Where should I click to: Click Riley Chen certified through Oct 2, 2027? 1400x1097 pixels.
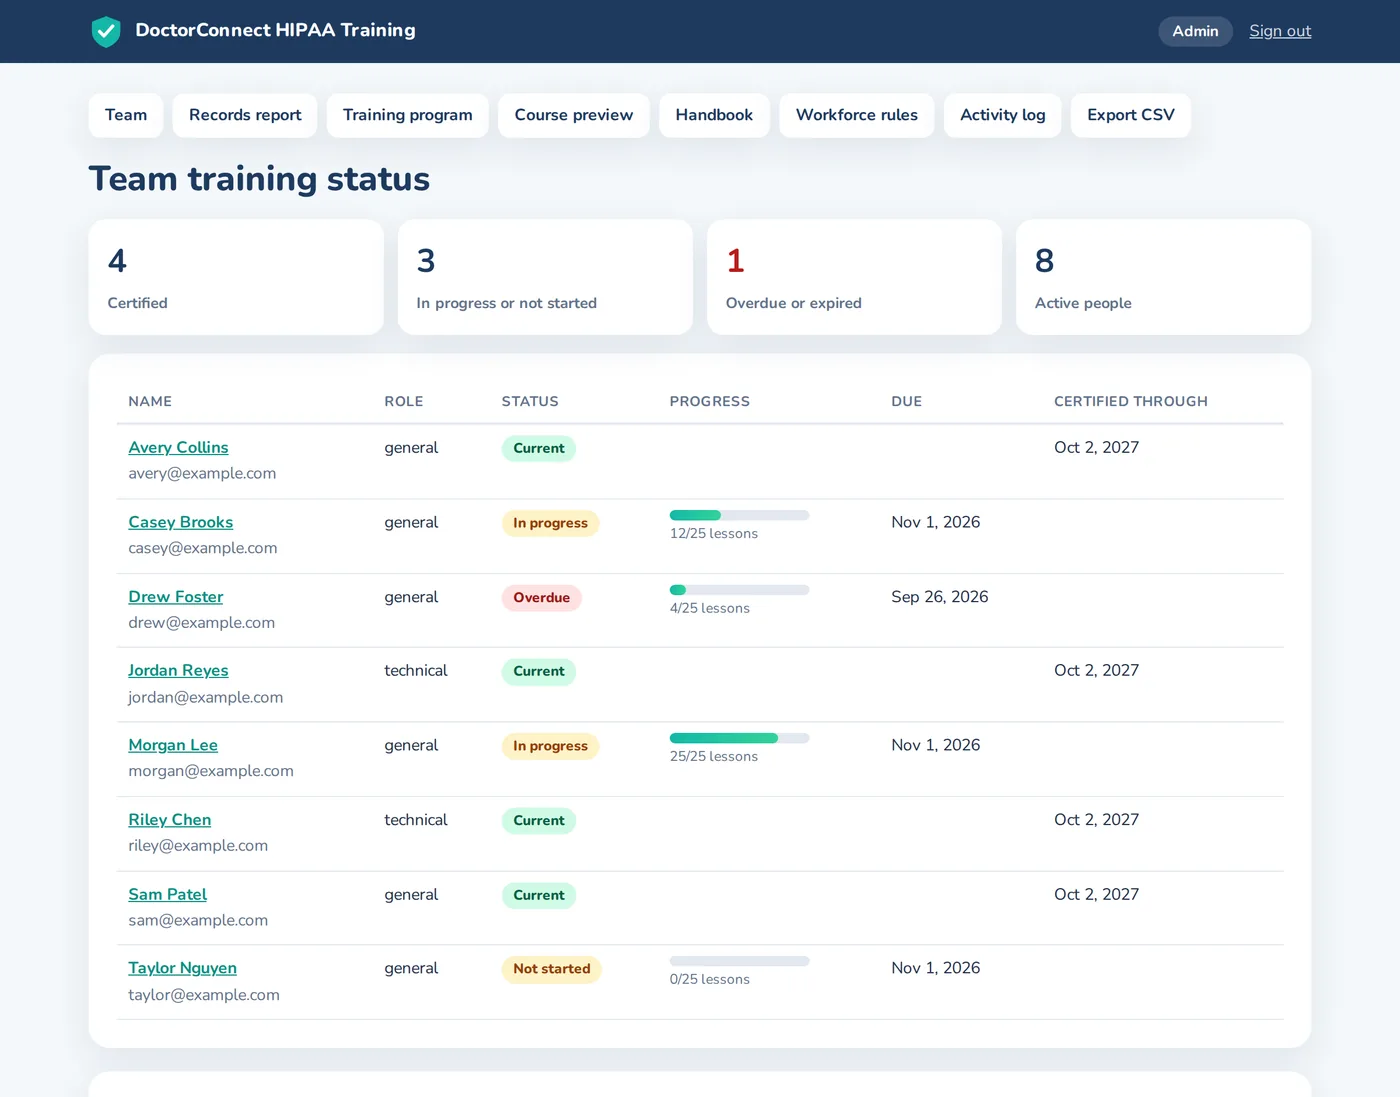tap(1096, 819)
